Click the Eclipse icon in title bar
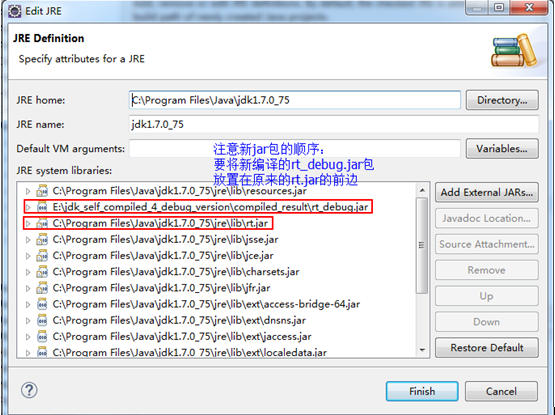Screen dimensions: 555x415 pyautogui.click(x=15, y=11)
